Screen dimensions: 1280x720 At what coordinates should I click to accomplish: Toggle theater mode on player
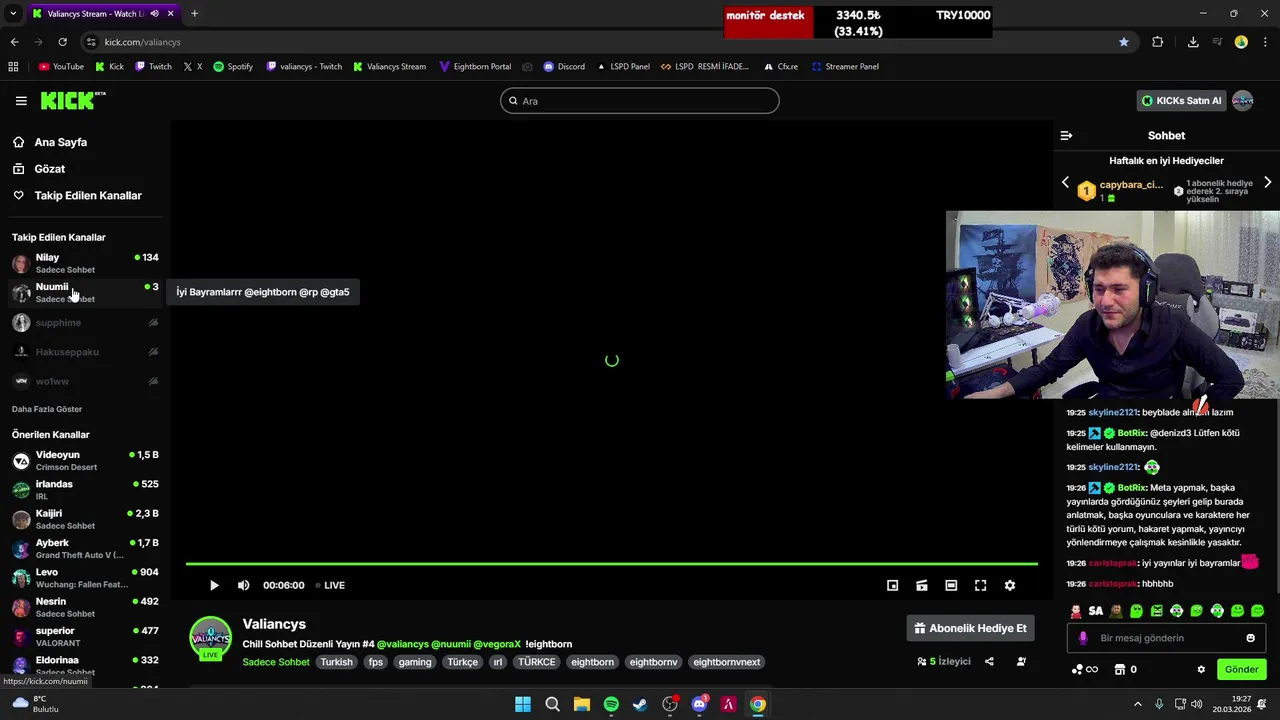point(951,586)
